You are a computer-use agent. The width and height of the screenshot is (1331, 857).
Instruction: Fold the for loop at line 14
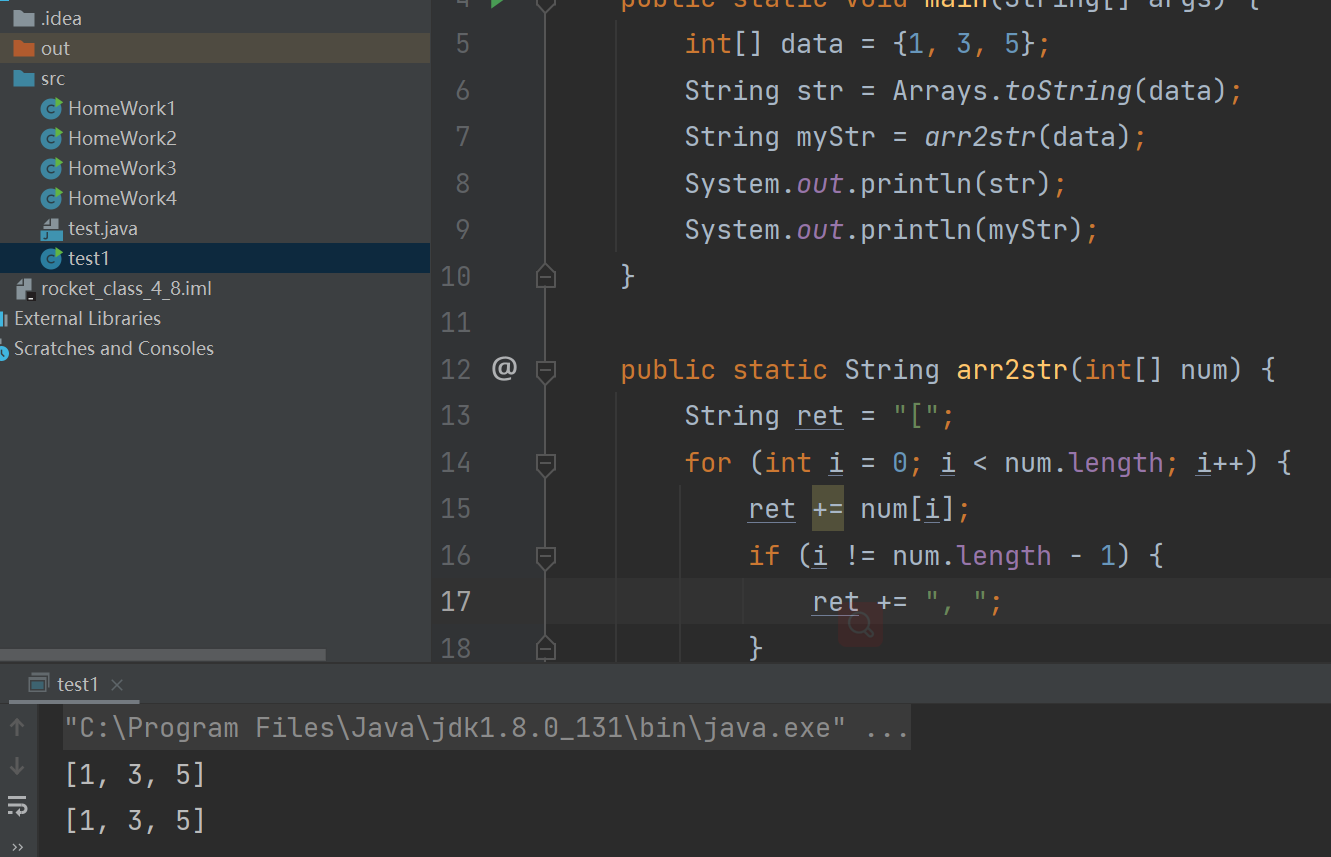click(x=545, y=463)
